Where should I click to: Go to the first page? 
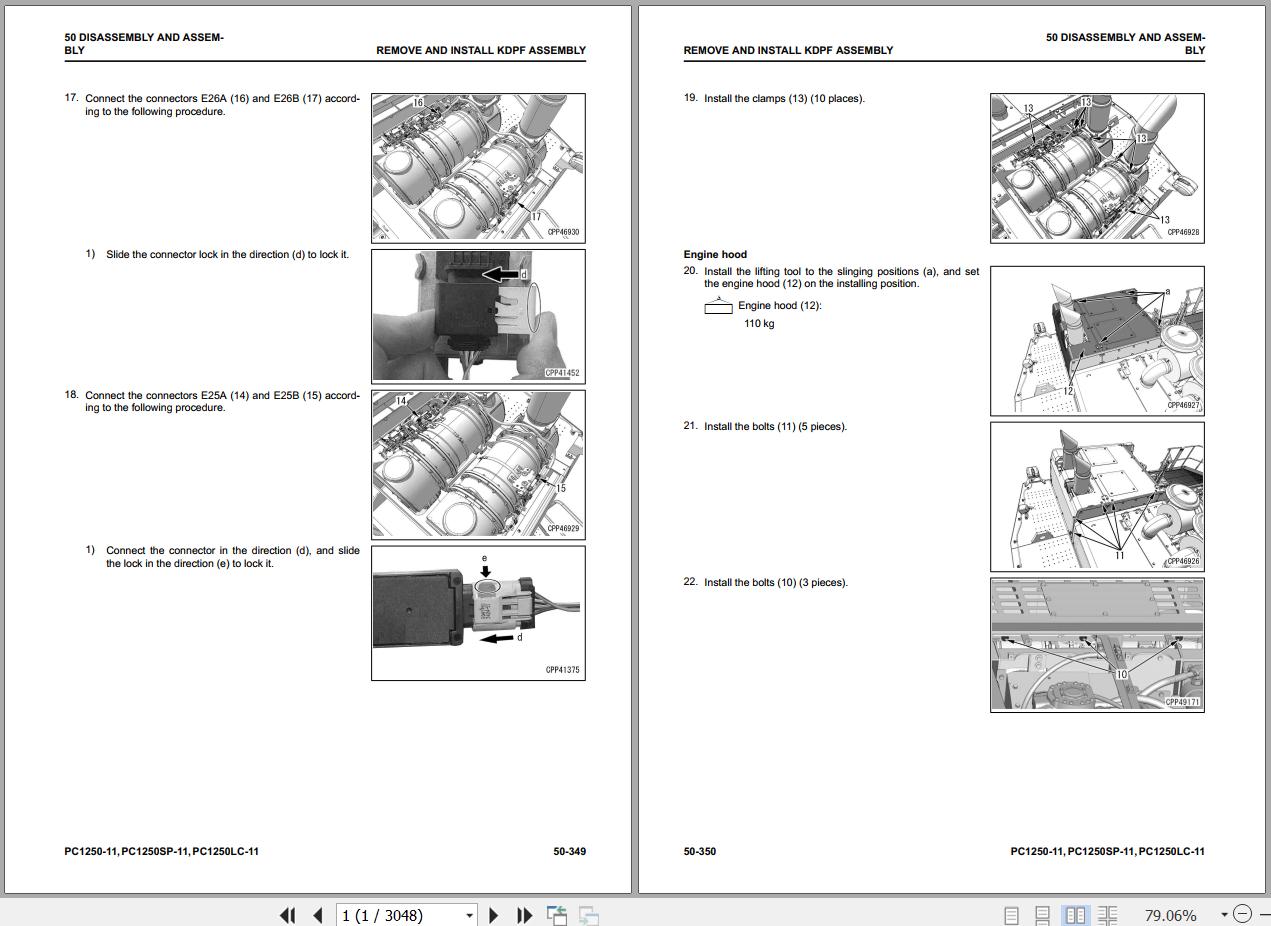coord(288,914)
